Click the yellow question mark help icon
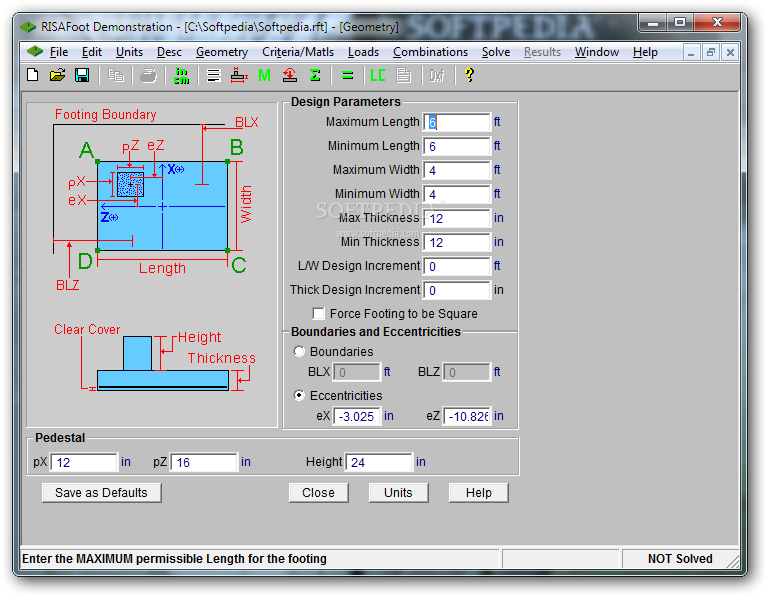768x597 pixels. pos(469,74)
